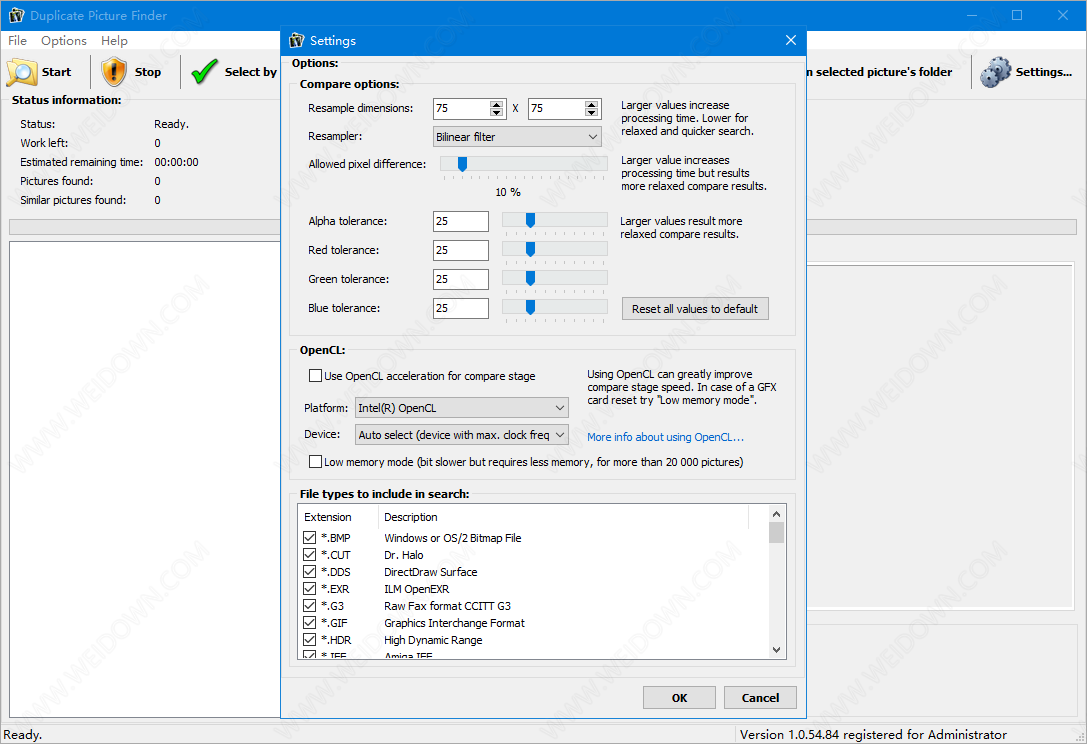Click the green checkmark Select by icon
Viewport: 1087px width, 744px height.
click(x=205, y=72)
